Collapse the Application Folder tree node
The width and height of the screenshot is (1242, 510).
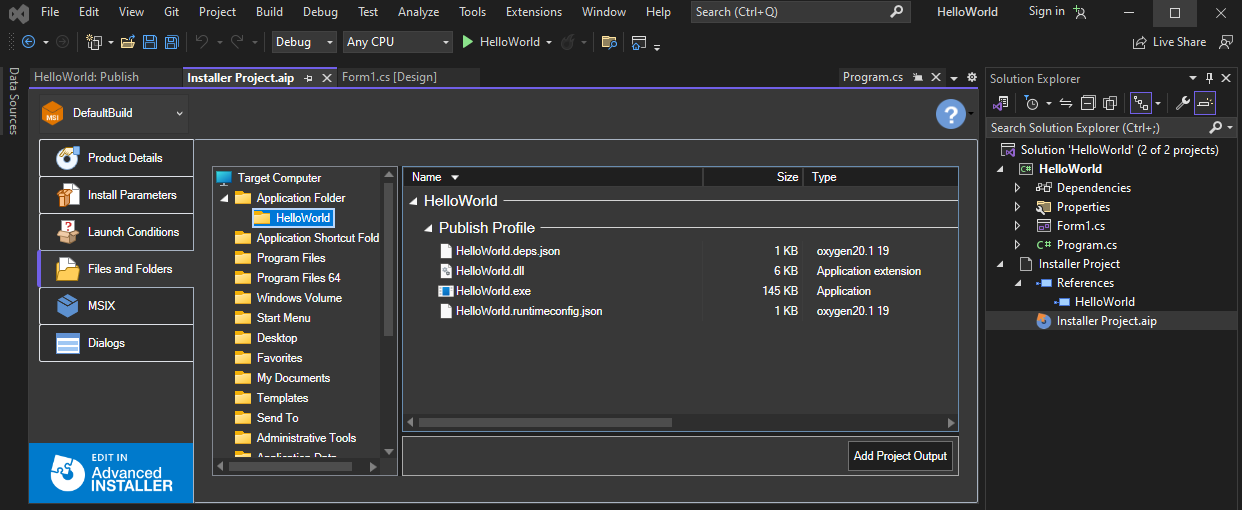pyautogui.click(x=224, y=198)
